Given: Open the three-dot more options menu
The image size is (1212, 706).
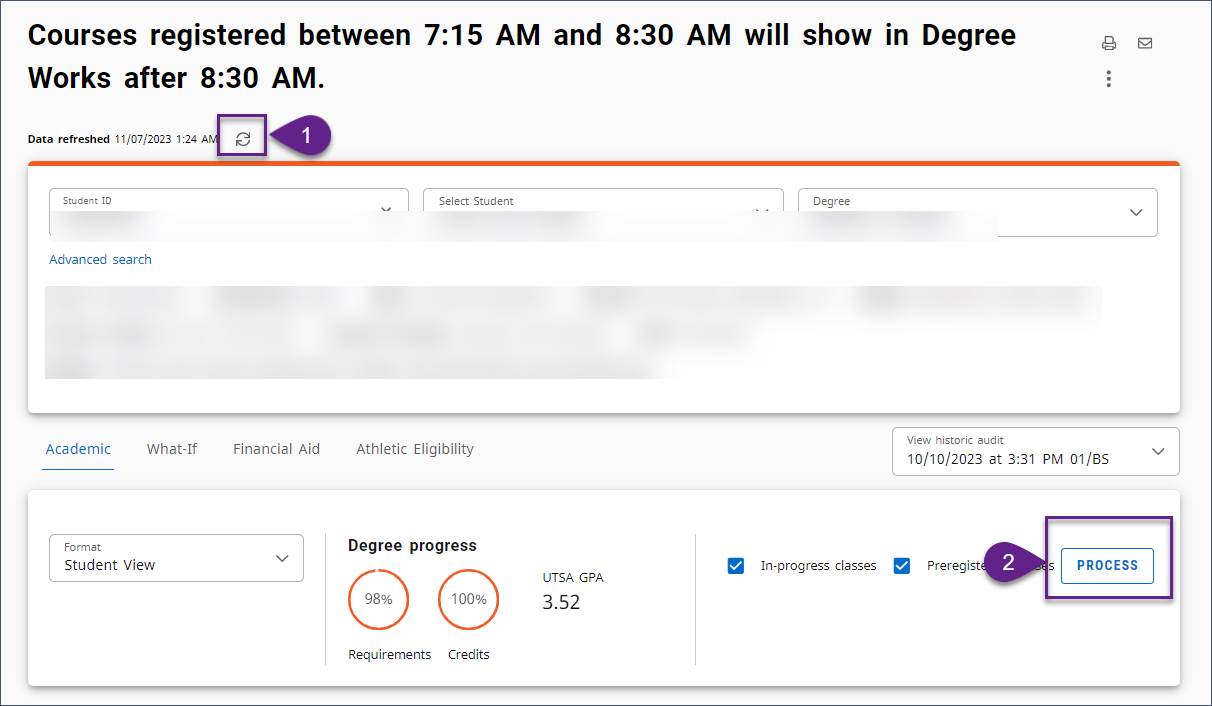Looking at the screenshot, I should point(1108,79).
